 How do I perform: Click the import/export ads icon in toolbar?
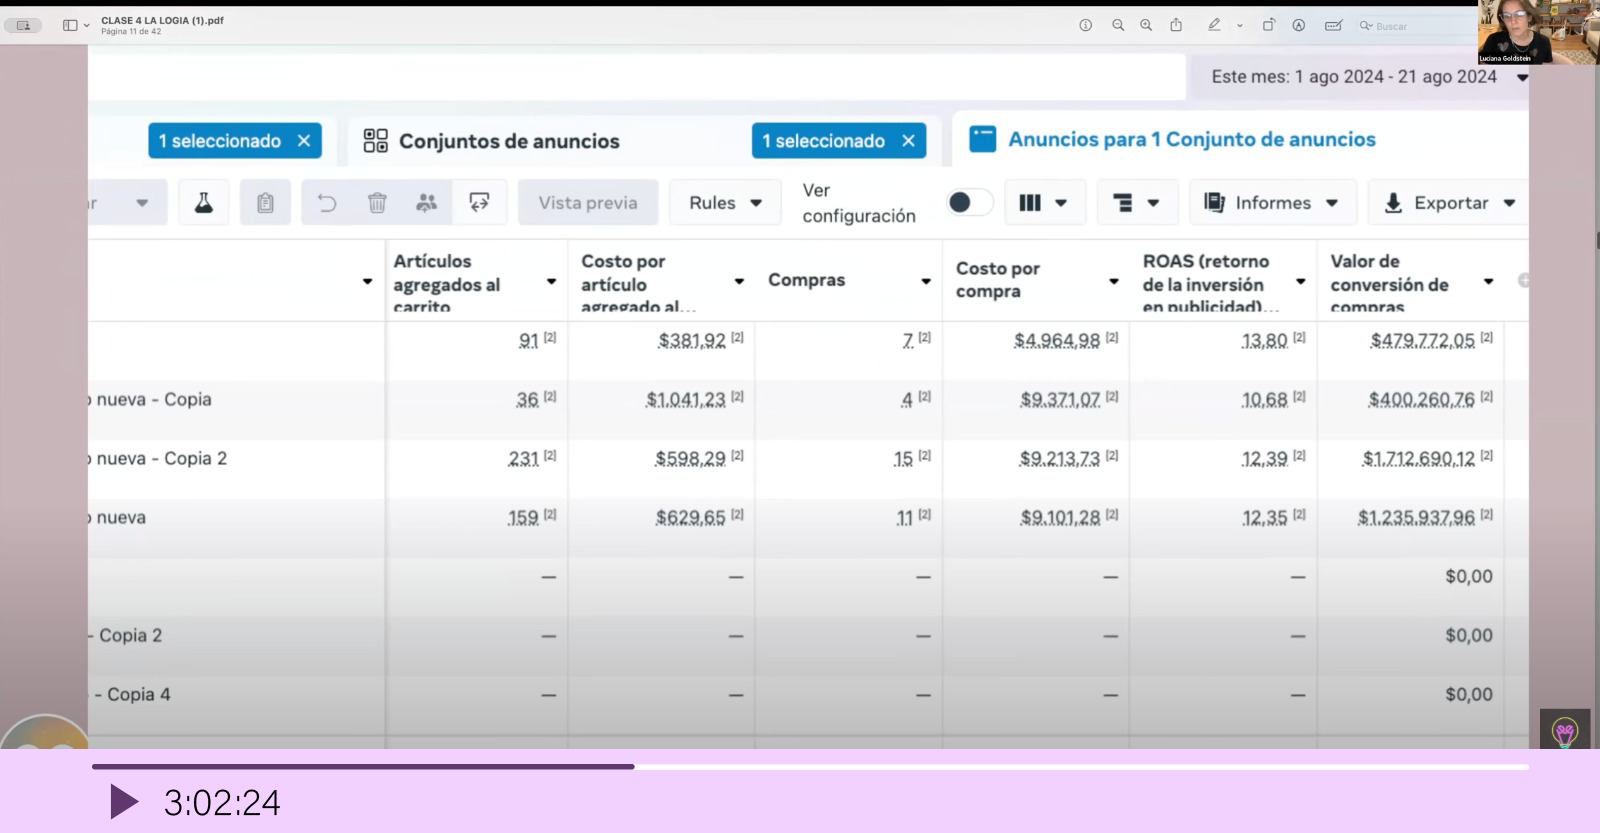click(480, 203)
